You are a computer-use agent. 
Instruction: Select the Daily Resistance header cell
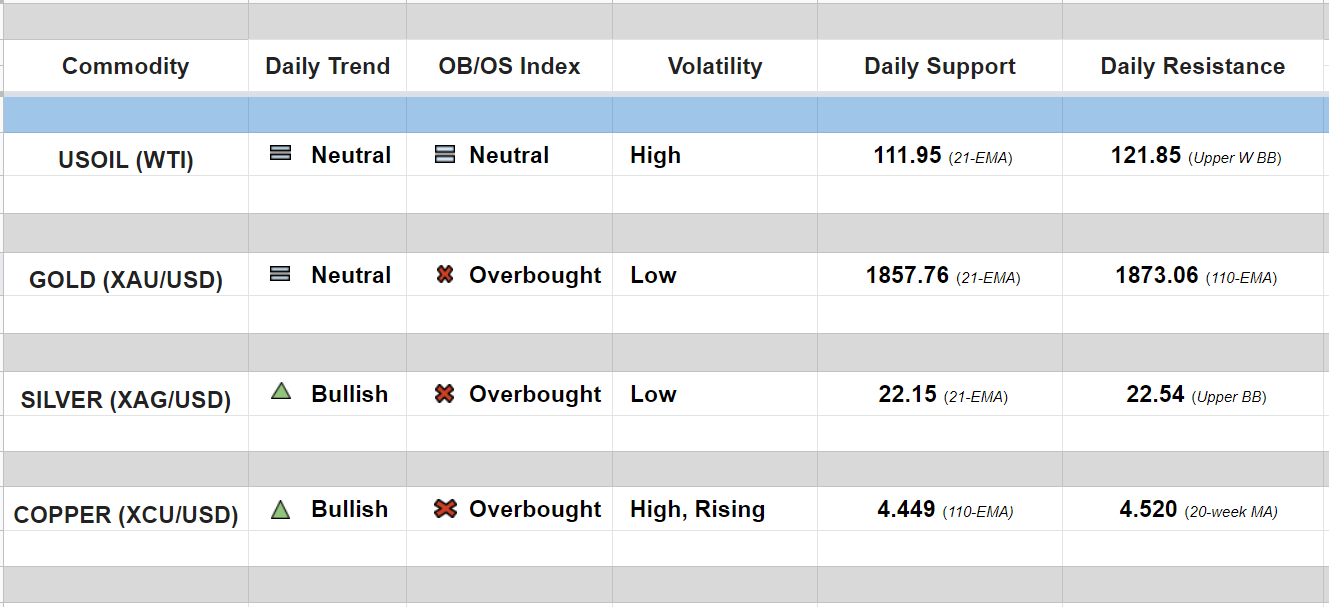click(x=1192, y=67)
